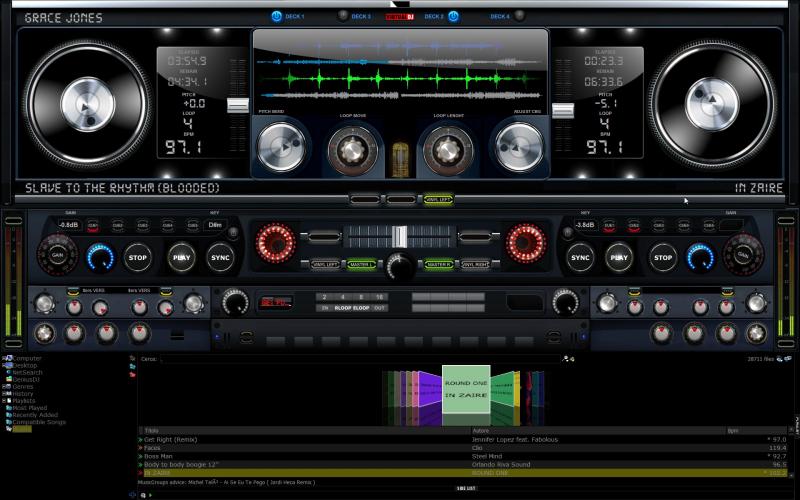Screen dimensions: 800x500
Task: Toggle the Deck 1 power button
Action: (277, 16)
